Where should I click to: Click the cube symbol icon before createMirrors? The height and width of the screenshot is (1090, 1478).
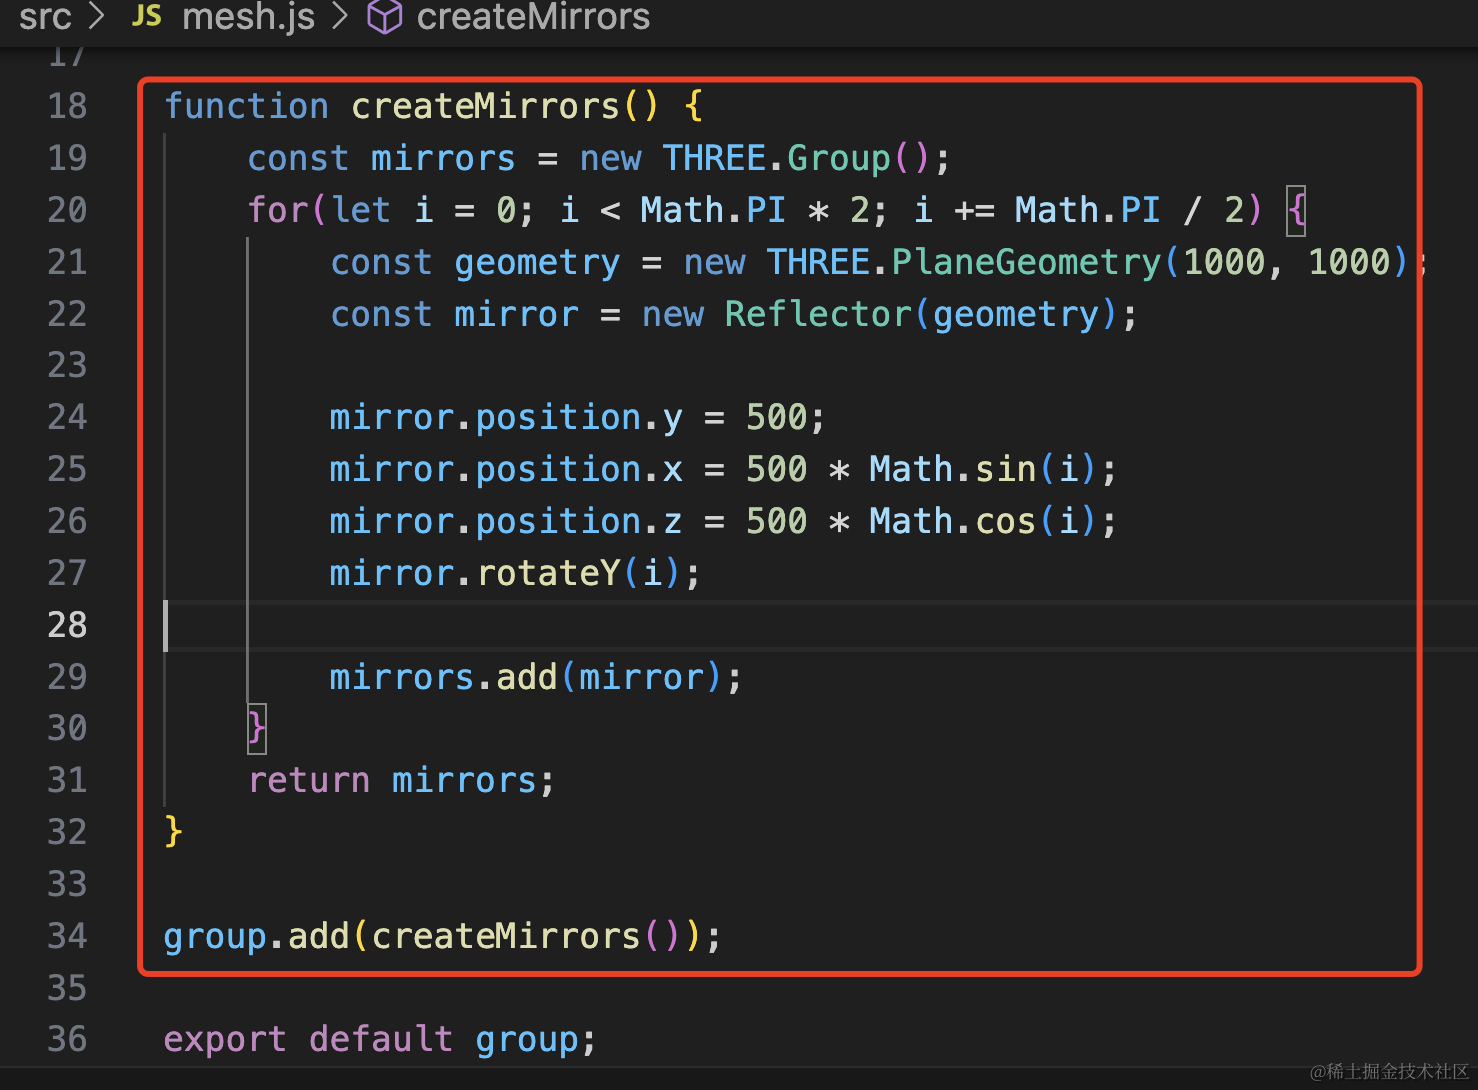[385, 16]
